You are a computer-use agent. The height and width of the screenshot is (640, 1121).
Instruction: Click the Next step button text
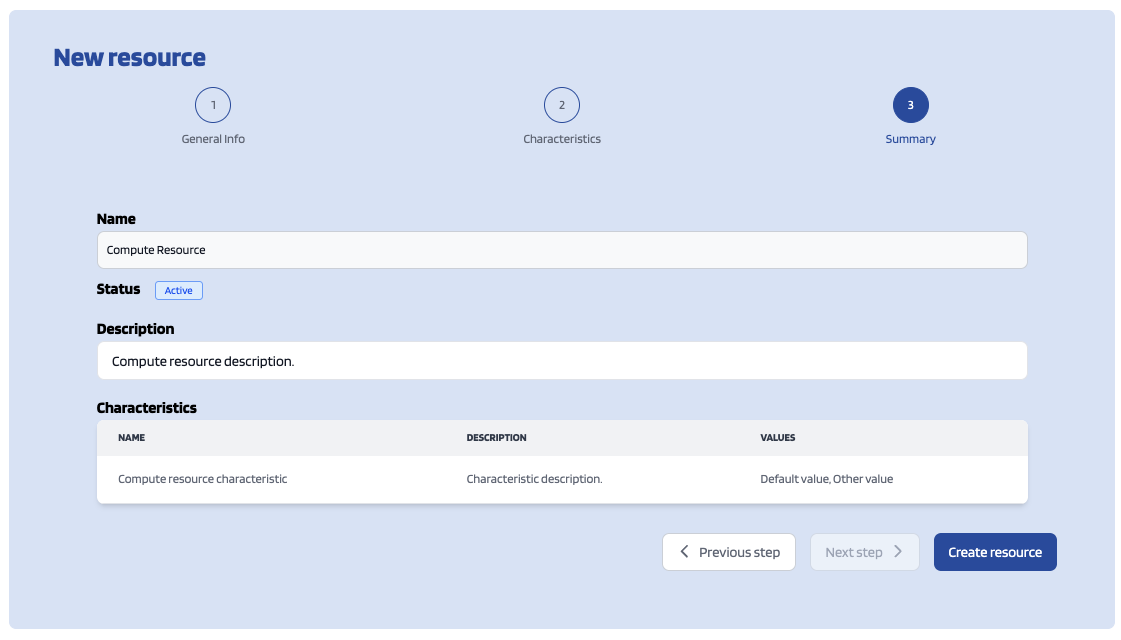pyautogui.click(x=853, y=552)
